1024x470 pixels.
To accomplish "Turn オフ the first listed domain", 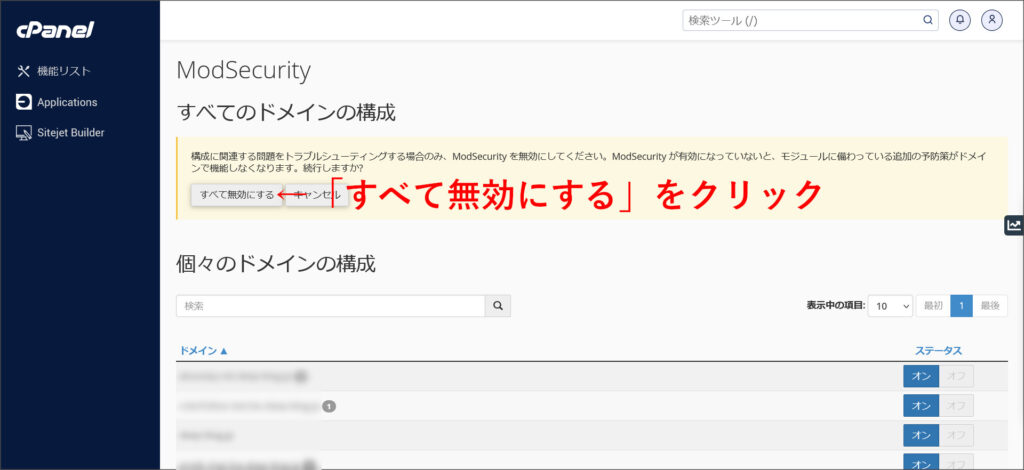I will click(x=956, y=377).
